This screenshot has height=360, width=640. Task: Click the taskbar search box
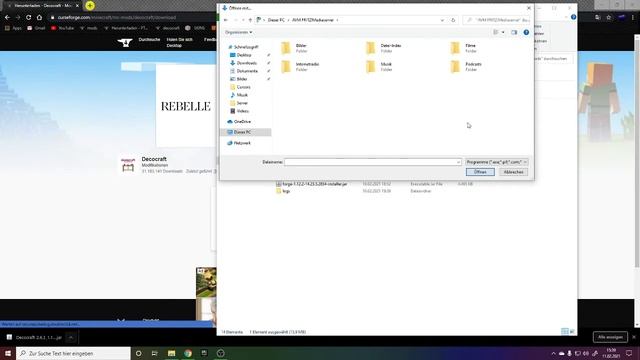[73, 353]
